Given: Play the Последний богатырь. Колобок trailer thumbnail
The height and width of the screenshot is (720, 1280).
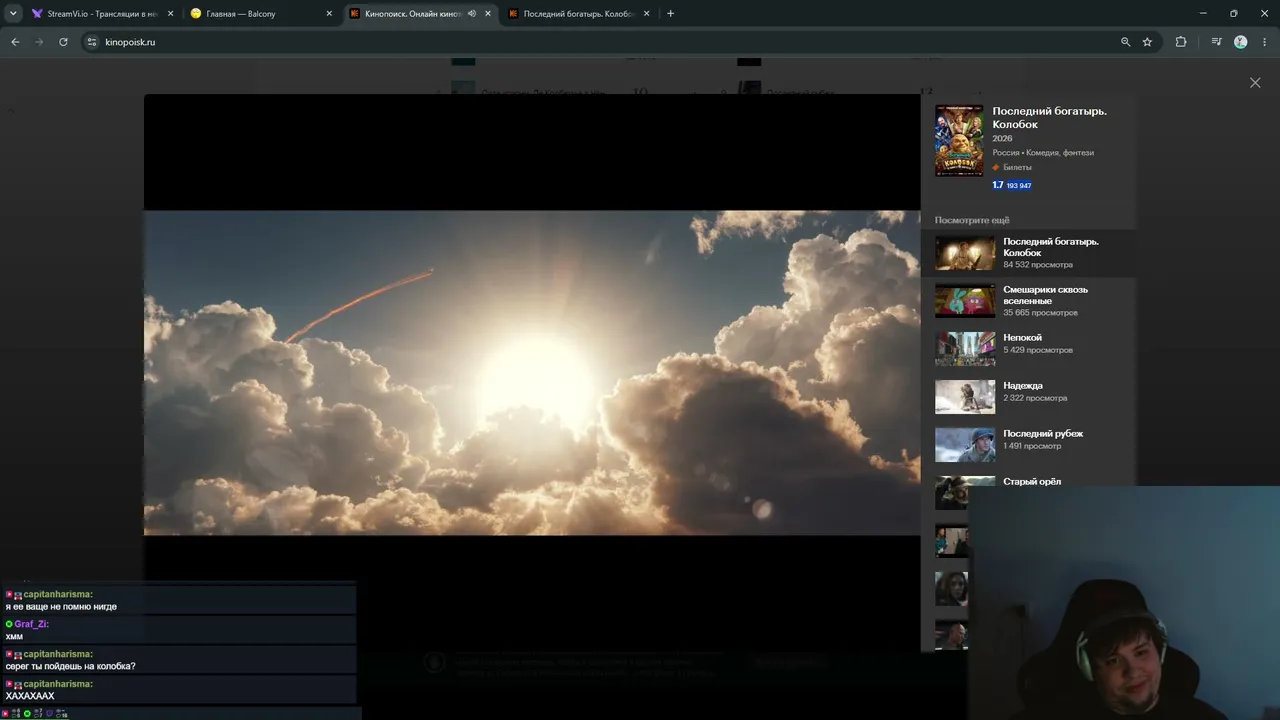Looking at the screenshot, I should [965, 253].
